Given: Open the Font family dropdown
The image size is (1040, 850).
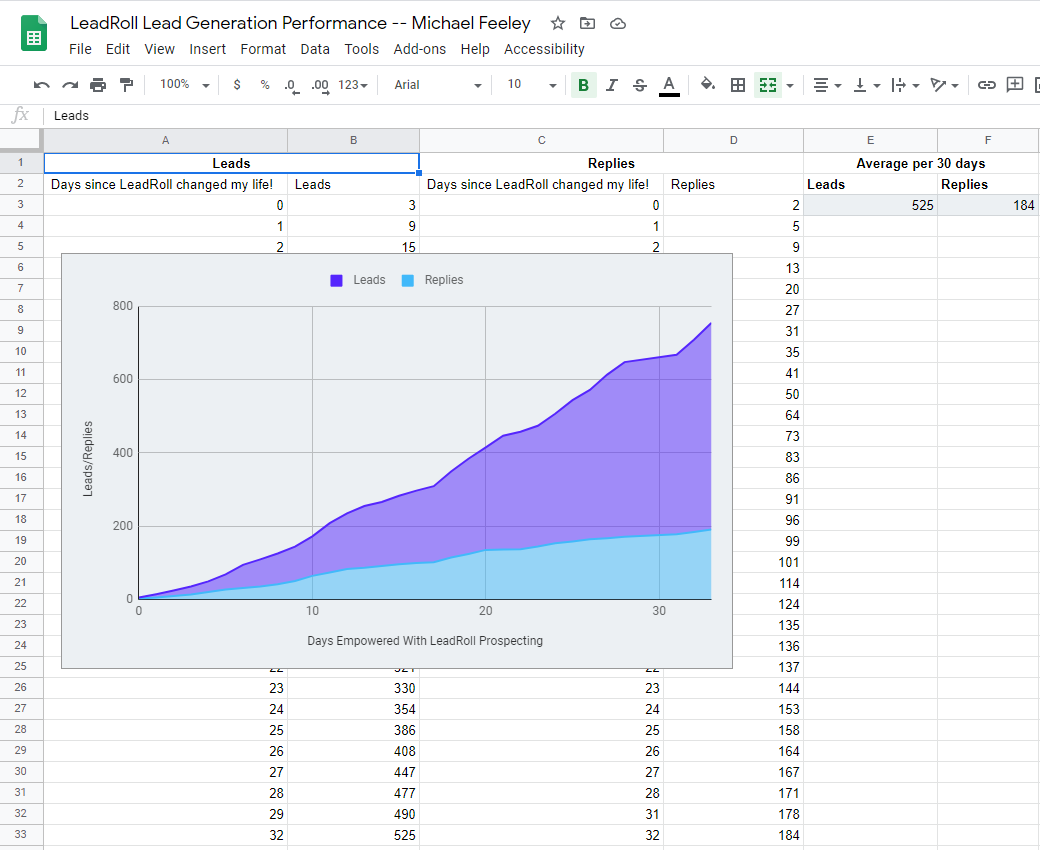Looking at the screenshot, I should click(435, 85).
